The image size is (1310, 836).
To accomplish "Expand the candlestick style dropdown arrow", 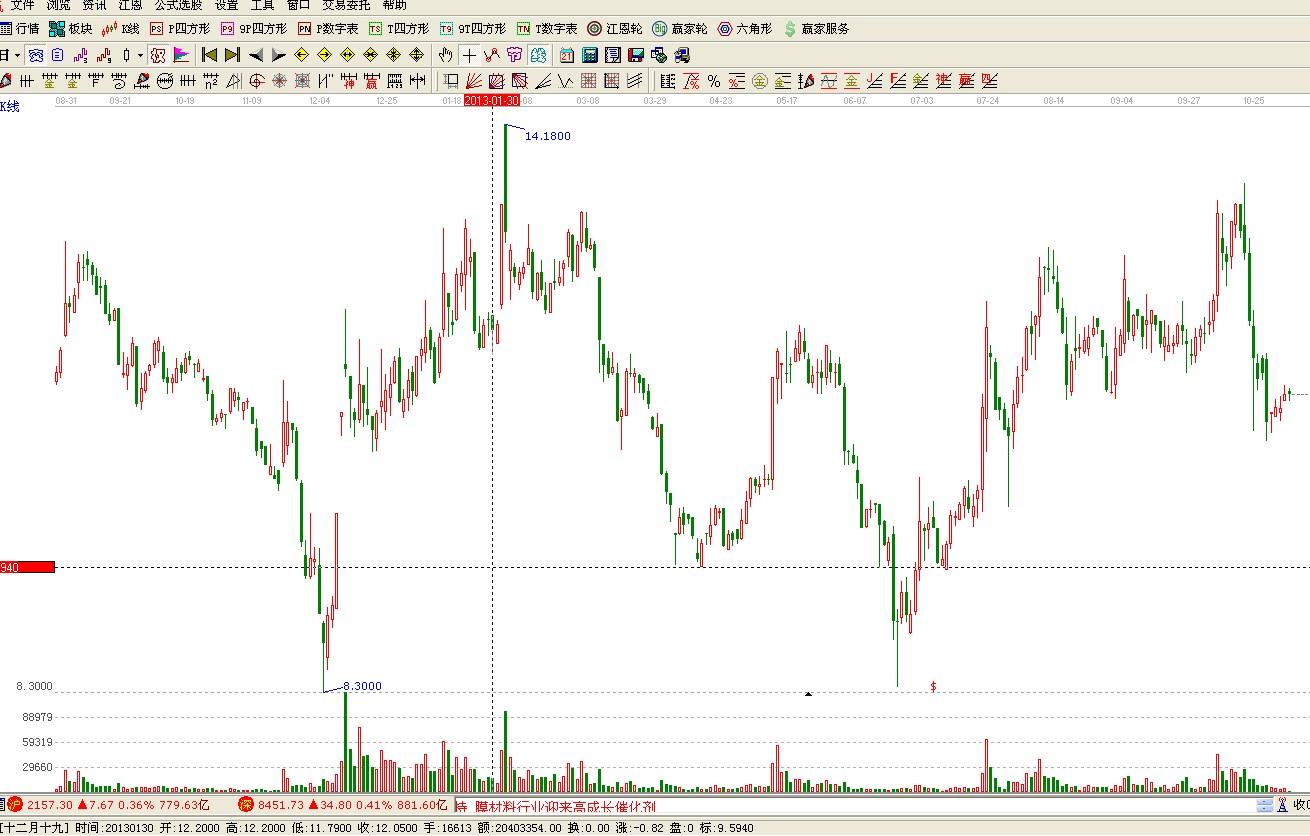I will (x=139, y=55).
